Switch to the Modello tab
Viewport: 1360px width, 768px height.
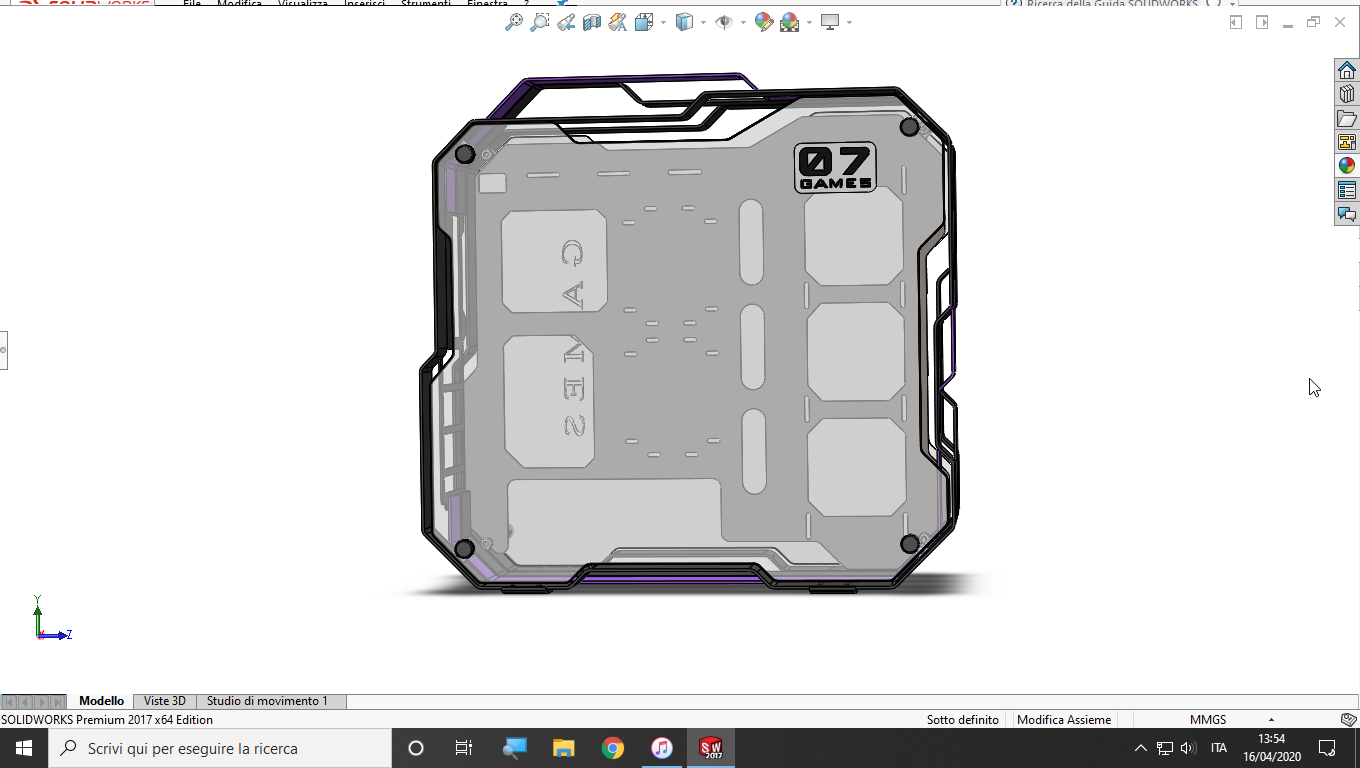101,701
